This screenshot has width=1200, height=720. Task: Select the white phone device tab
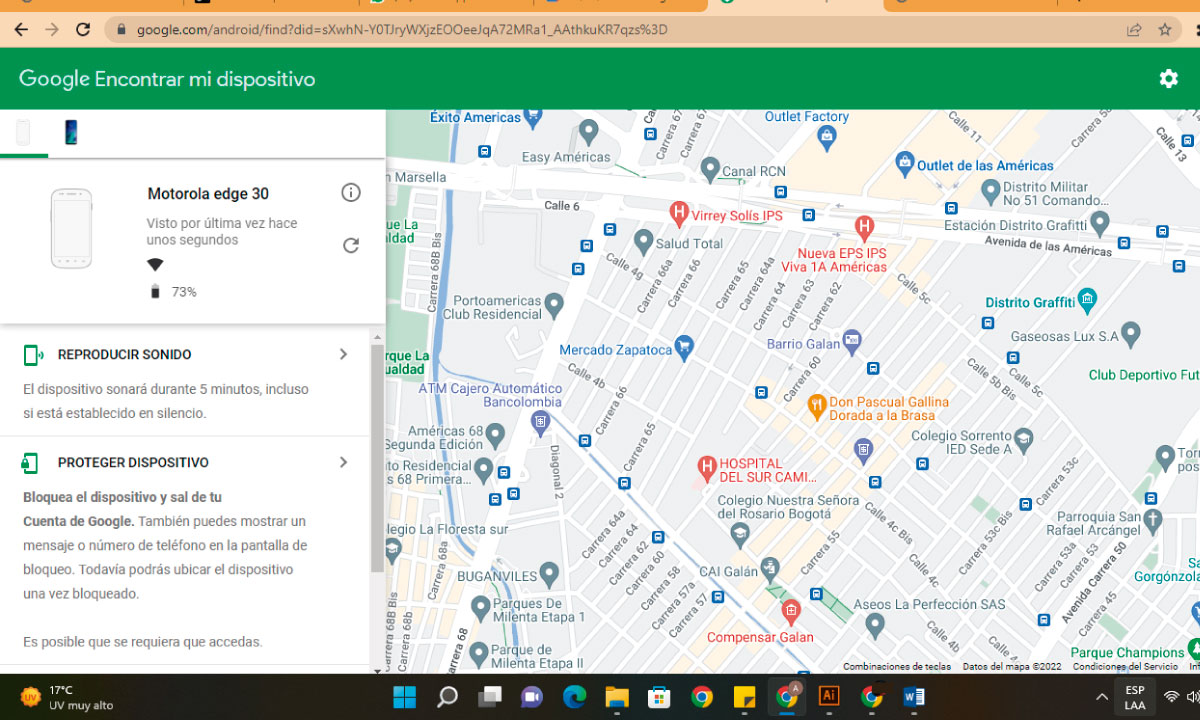coord(23,132)
